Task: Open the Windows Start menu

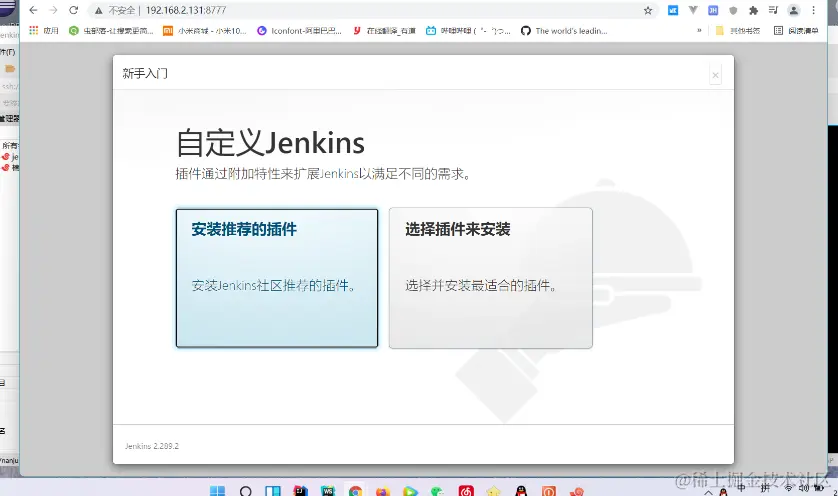Action: [x=218, y=491]
